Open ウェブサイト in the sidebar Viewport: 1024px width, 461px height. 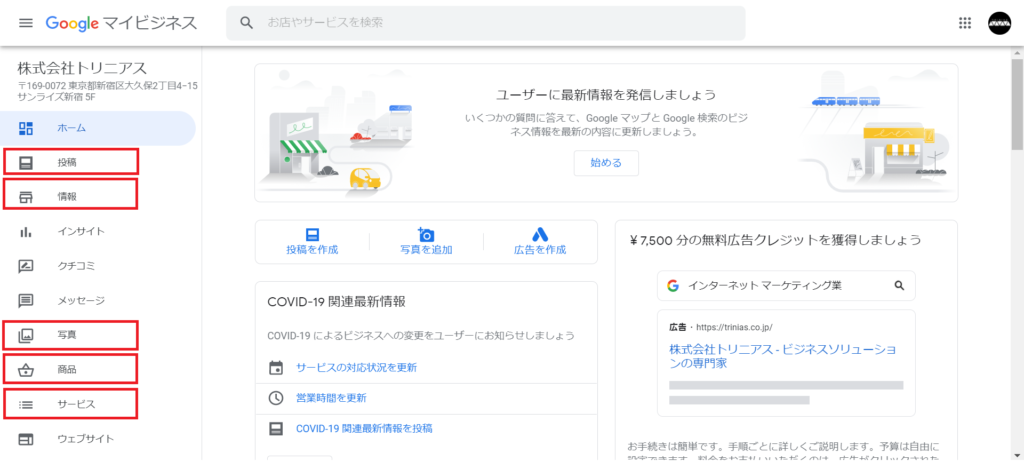[98, 439]
